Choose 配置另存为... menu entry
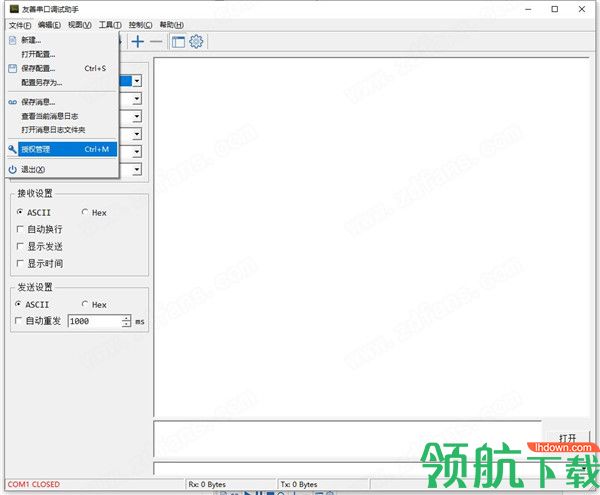This screenshot has width=600, height=495. (x=62, y=83)
